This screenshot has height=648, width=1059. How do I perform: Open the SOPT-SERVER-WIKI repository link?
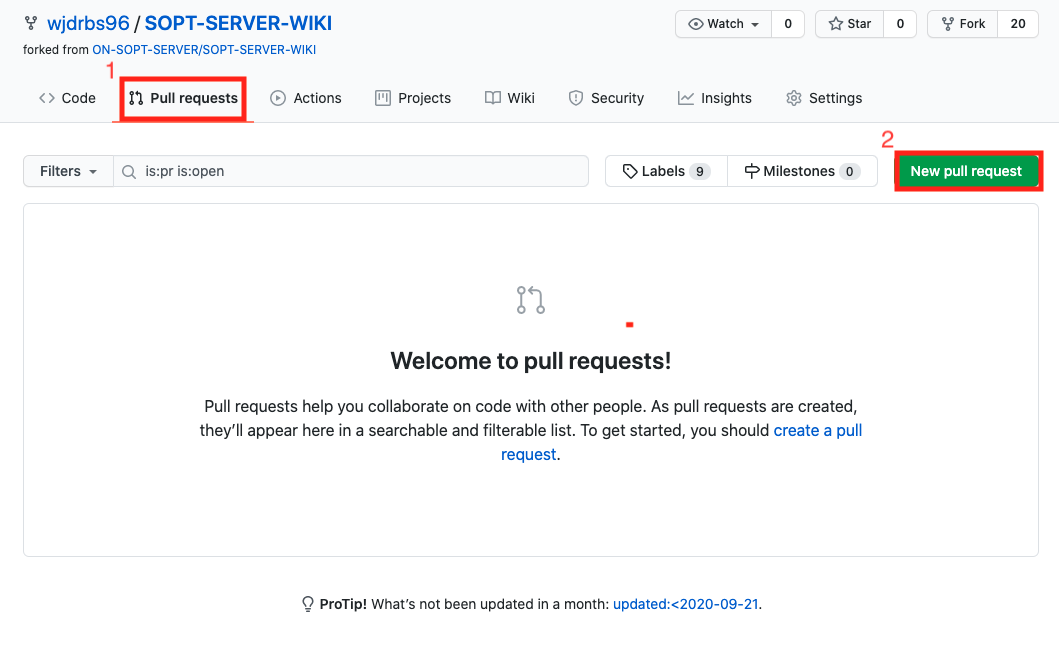tap(238, 24)
